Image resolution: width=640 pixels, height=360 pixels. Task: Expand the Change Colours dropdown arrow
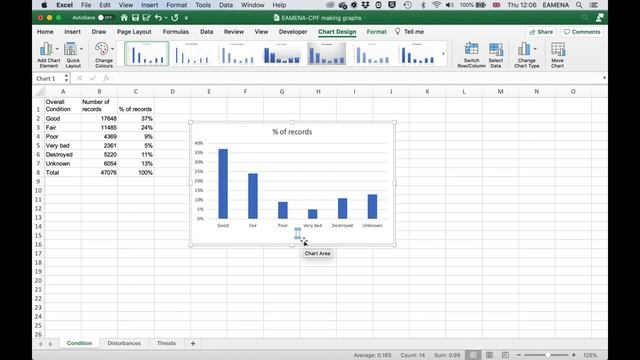click(112, 49)
